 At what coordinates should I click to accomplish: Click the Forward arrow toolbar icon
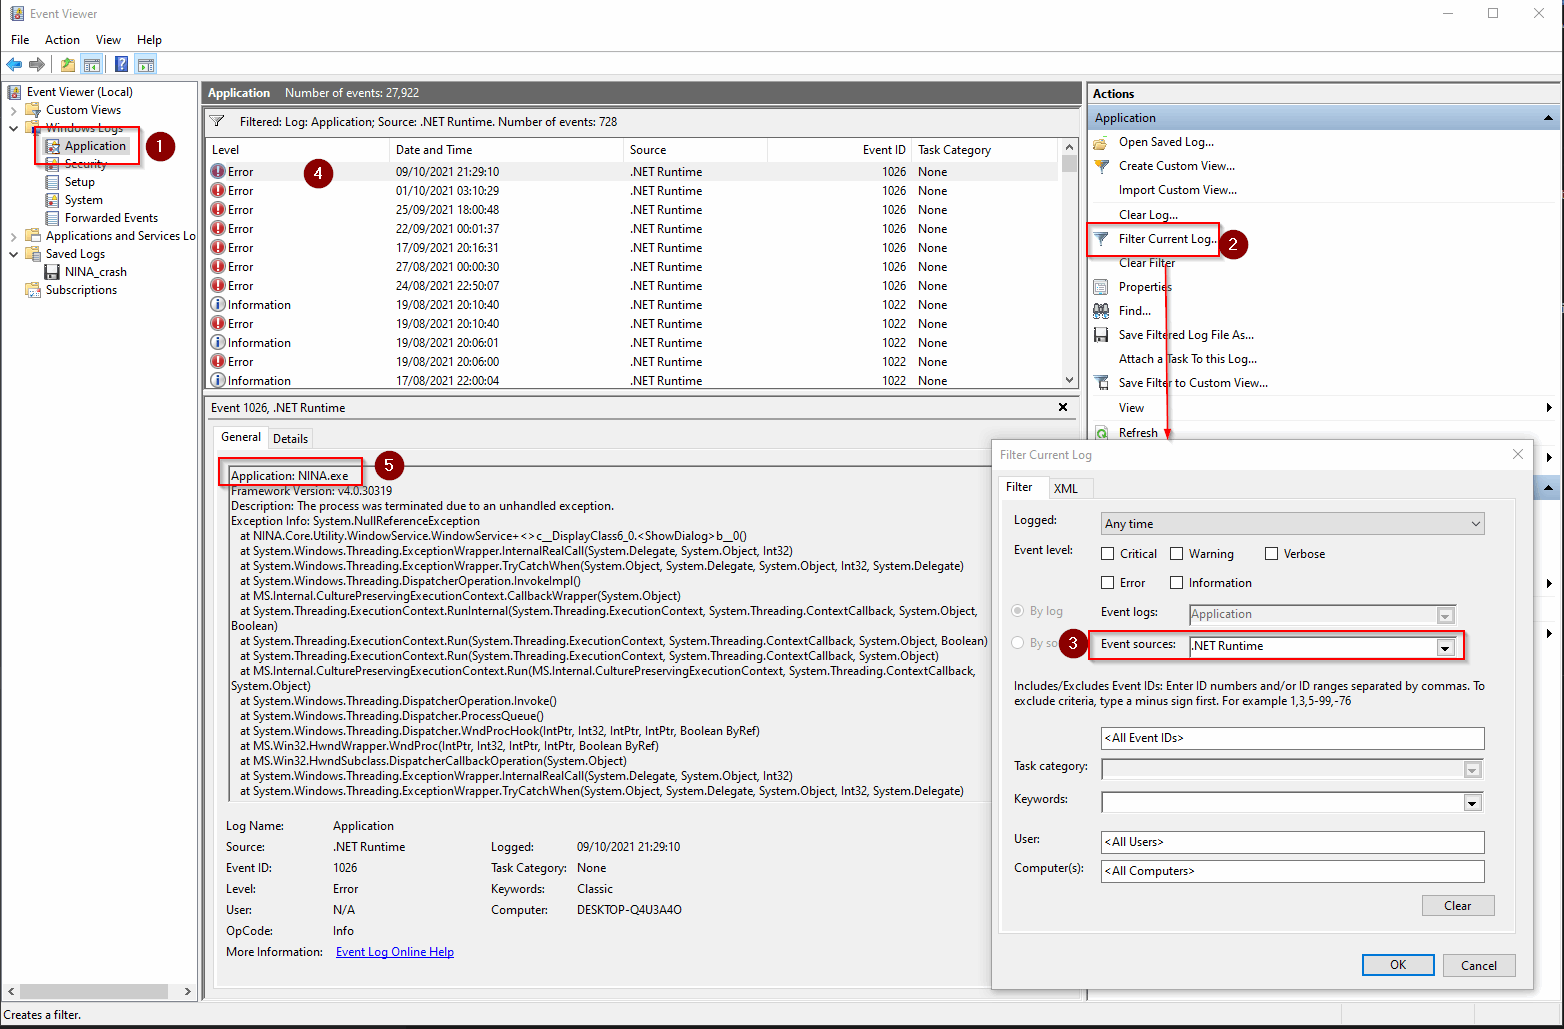(37, 65)
